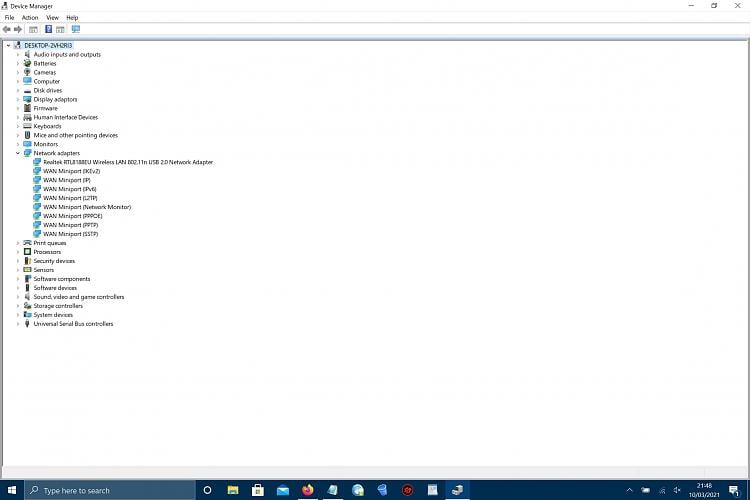The image size is (750, 500).
Task: Click the Sensors category icon
Action: coord(27,270)
